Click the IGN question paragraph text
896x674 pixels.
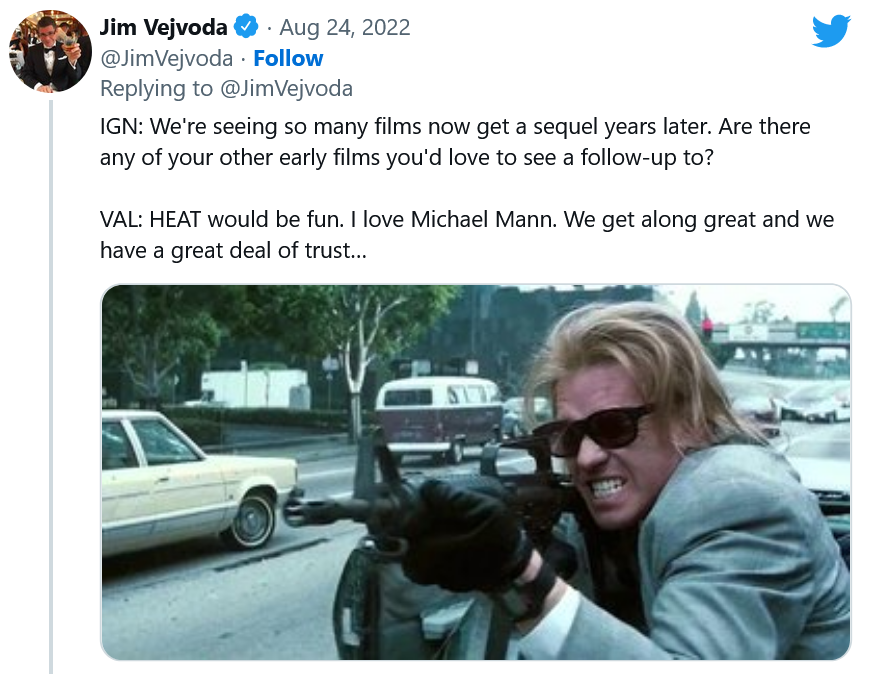coord(455,142)
